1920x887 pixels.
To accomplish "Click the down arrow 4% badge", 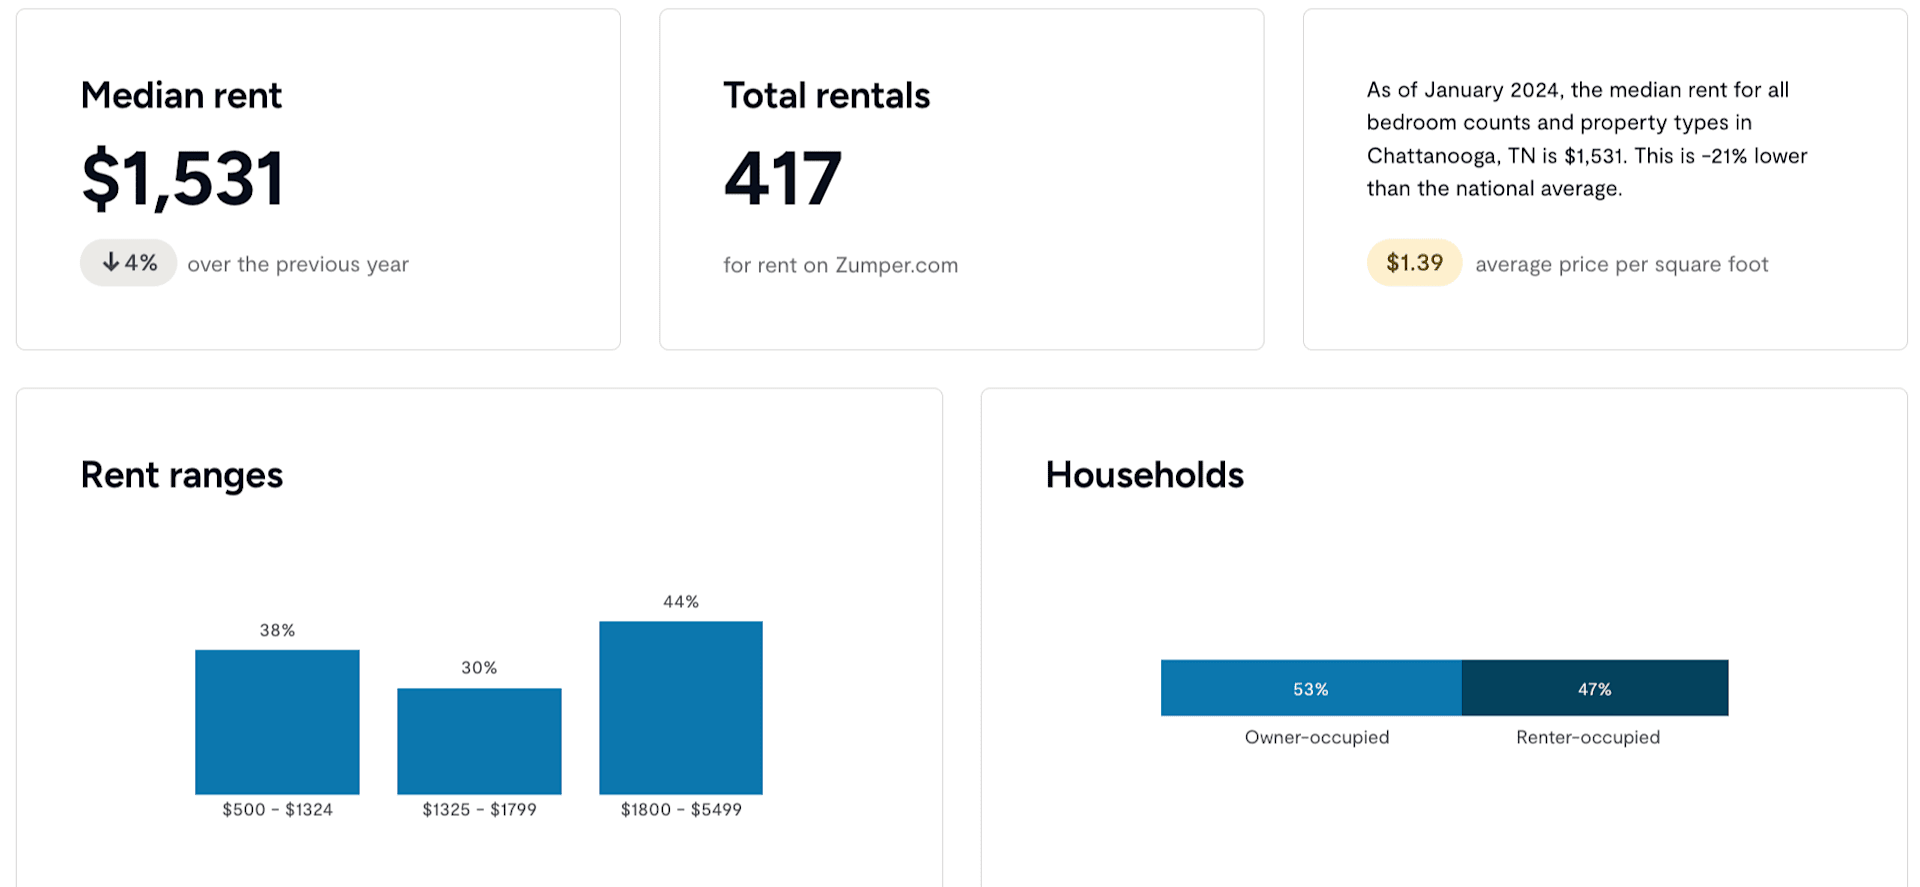I will click(129, 263).
